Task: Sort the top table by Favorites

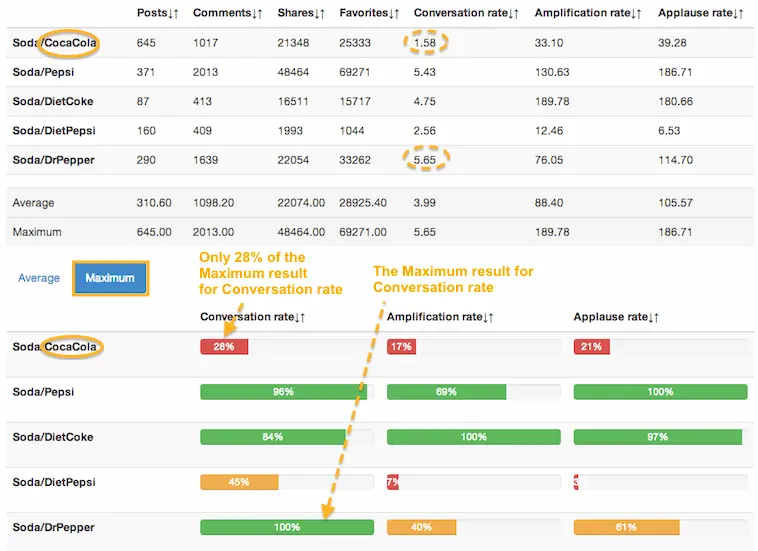Action: click(x=370, y=13)
